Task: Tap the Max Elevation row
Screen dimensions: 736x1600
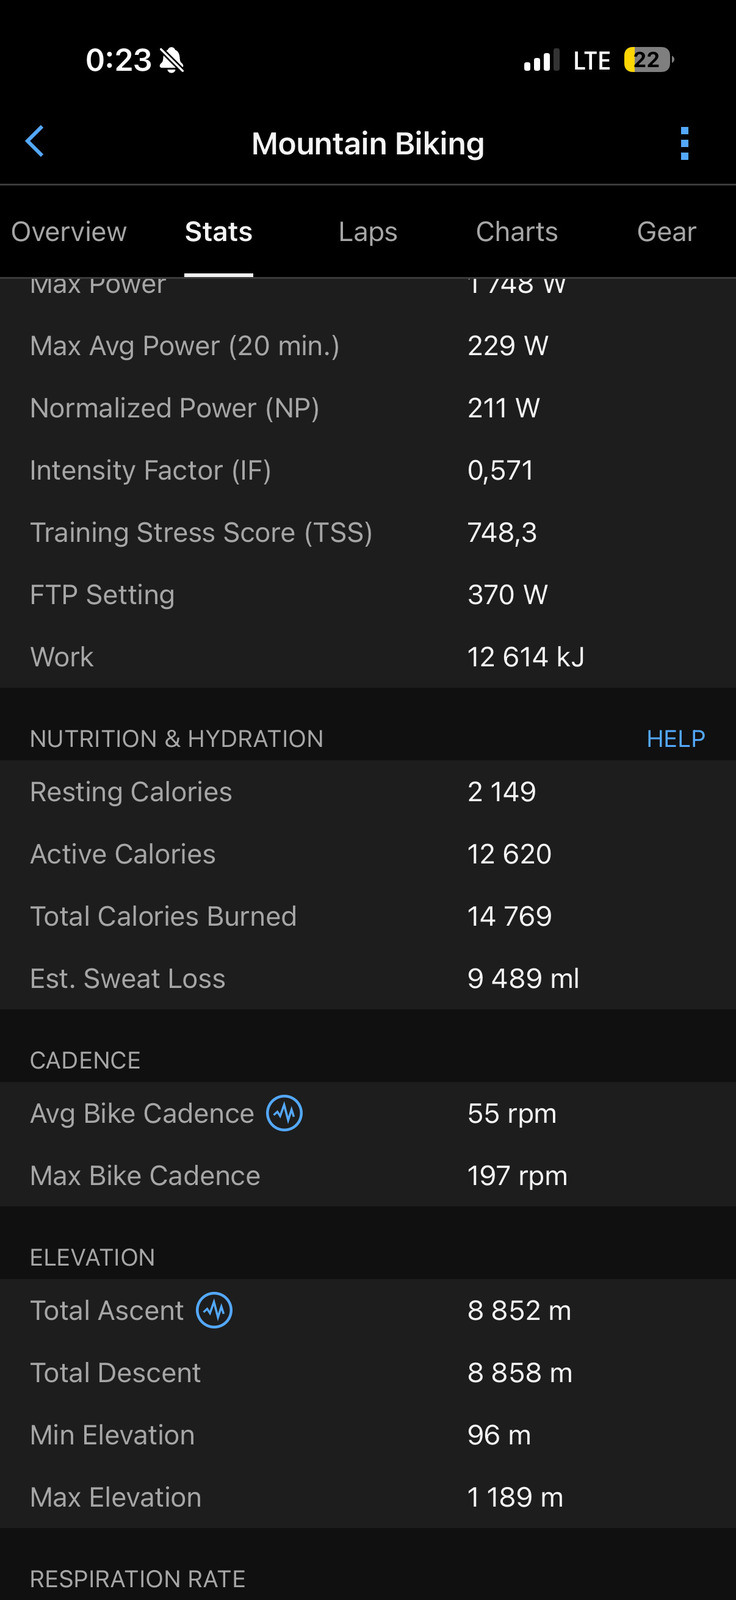Action: click(x=368, y=1497)
